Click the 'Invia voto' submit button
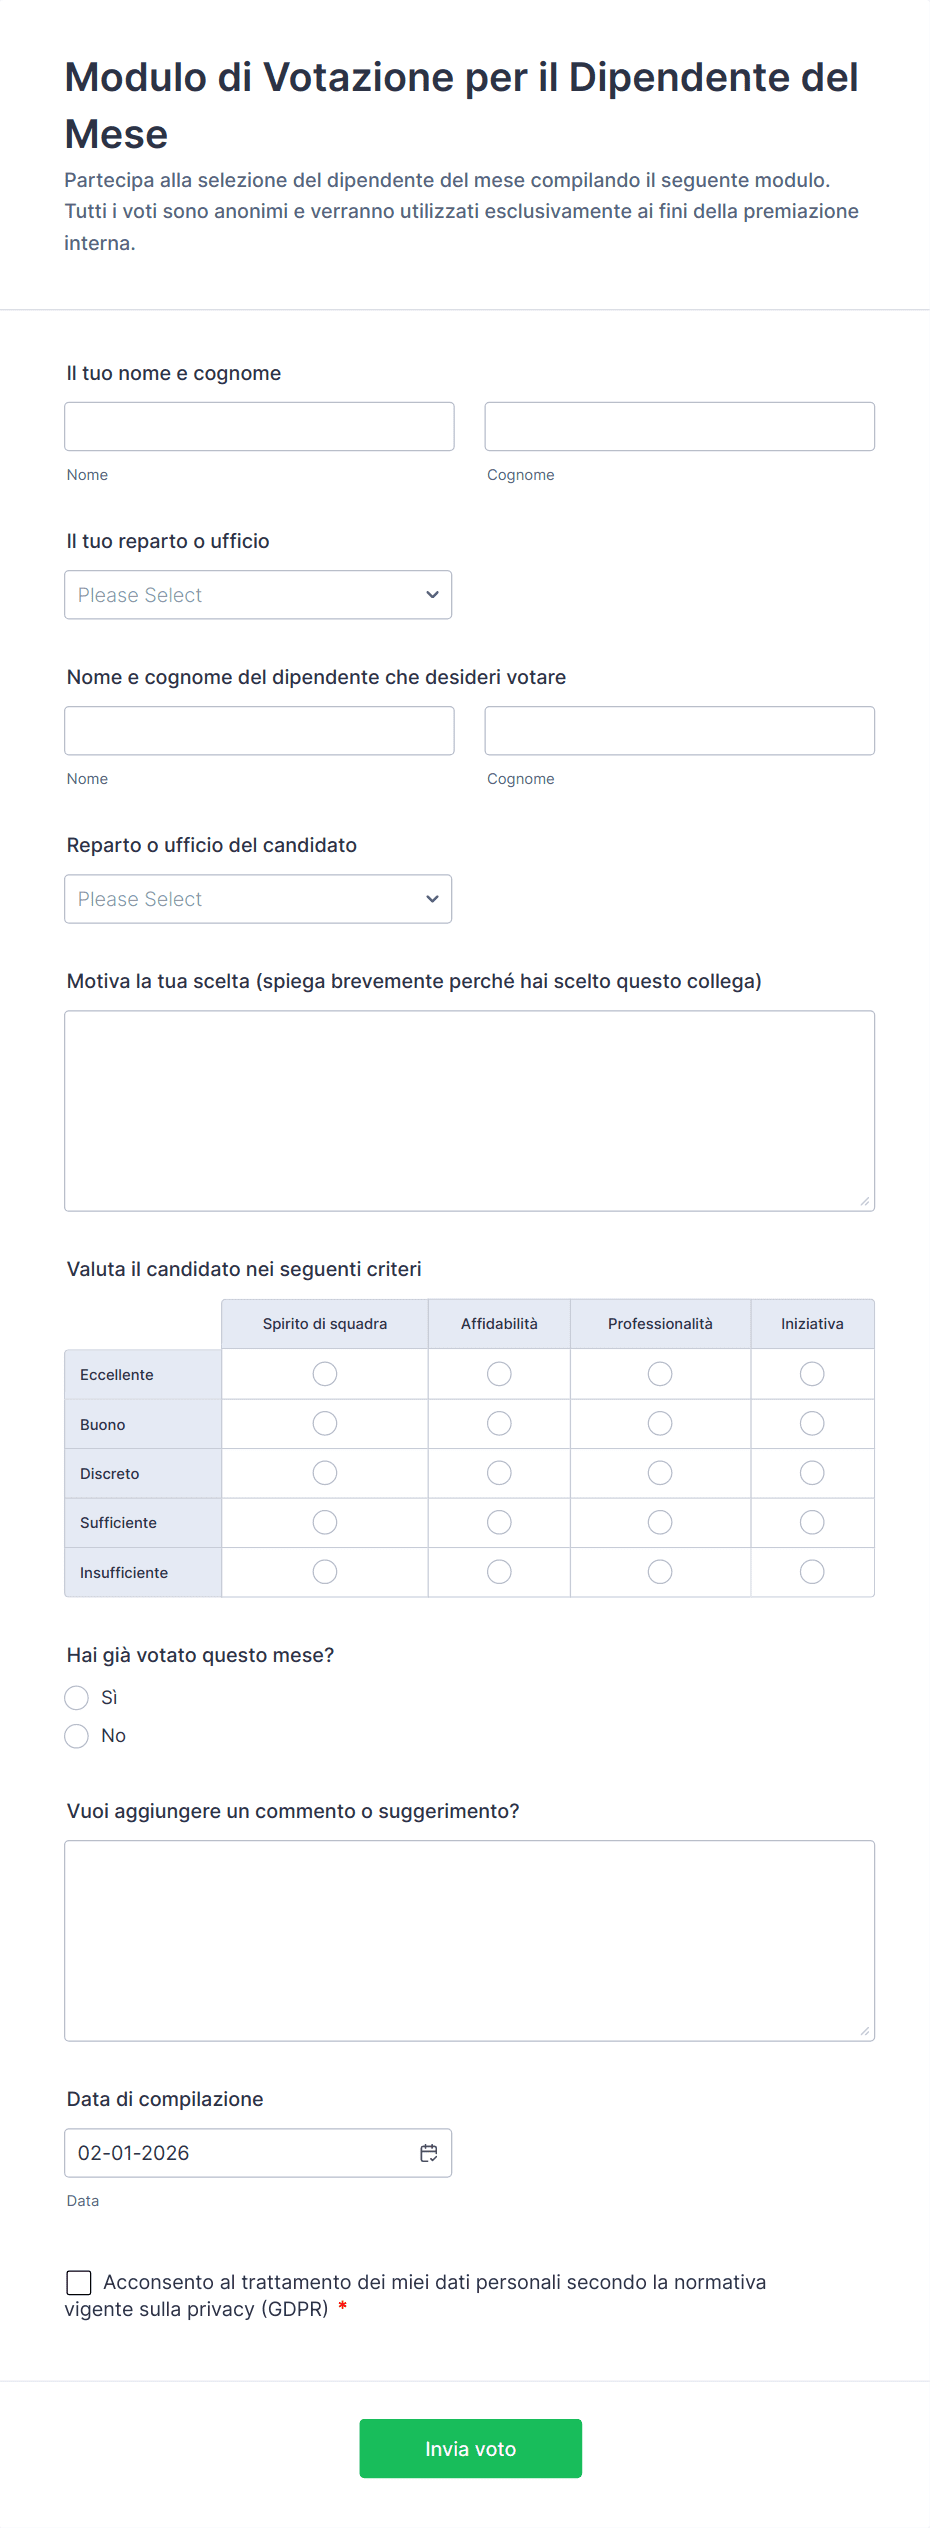This screenshot has height=2528, width=930. click(x=470, y=2448)
